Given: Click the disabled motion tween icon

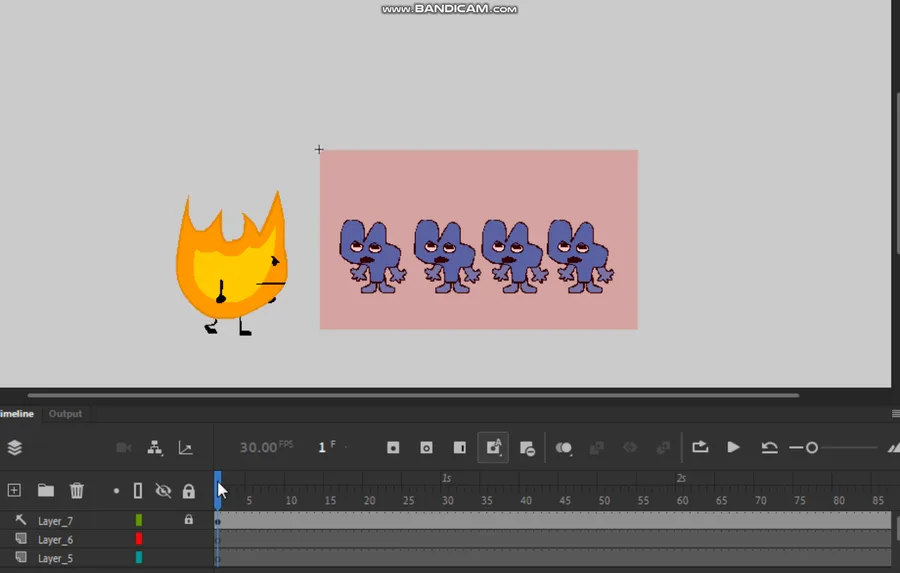Looking at the screenshot, I should [630, 448].
